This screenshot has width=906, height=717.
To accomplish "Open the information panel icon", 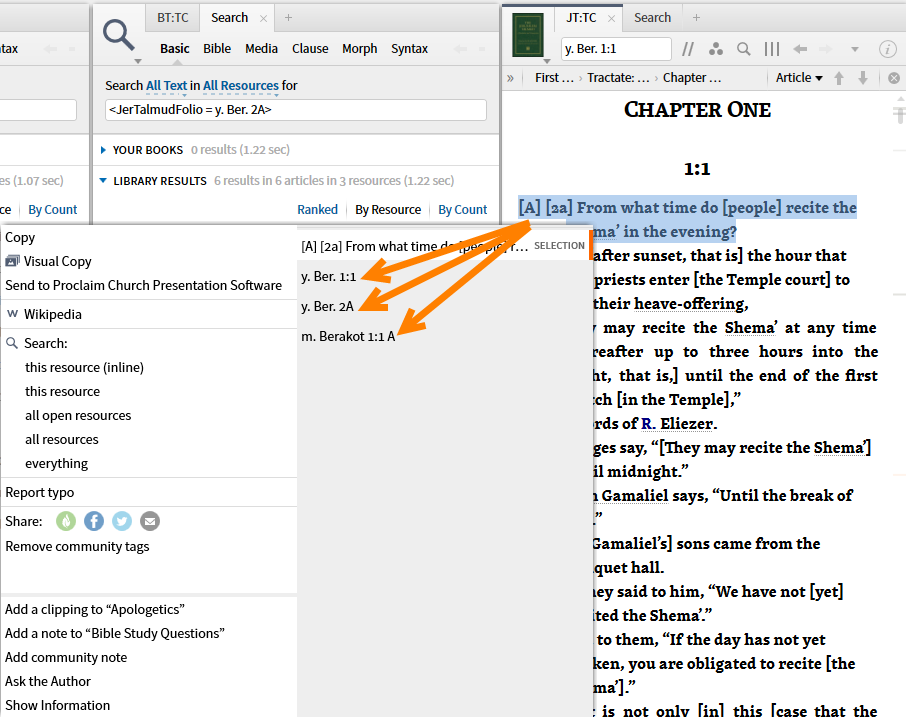I will point(888,49).
